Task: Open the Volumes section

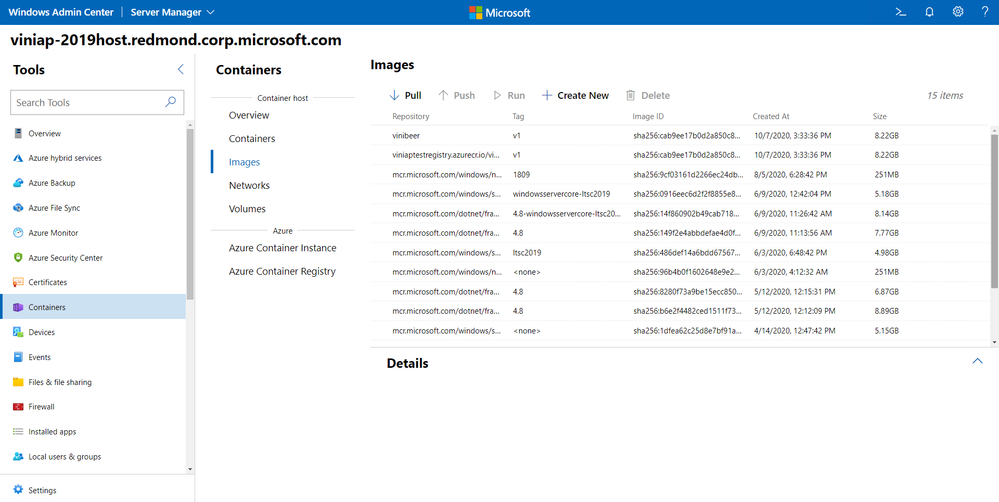Action: pyautogui.click(x=247, y=208)
